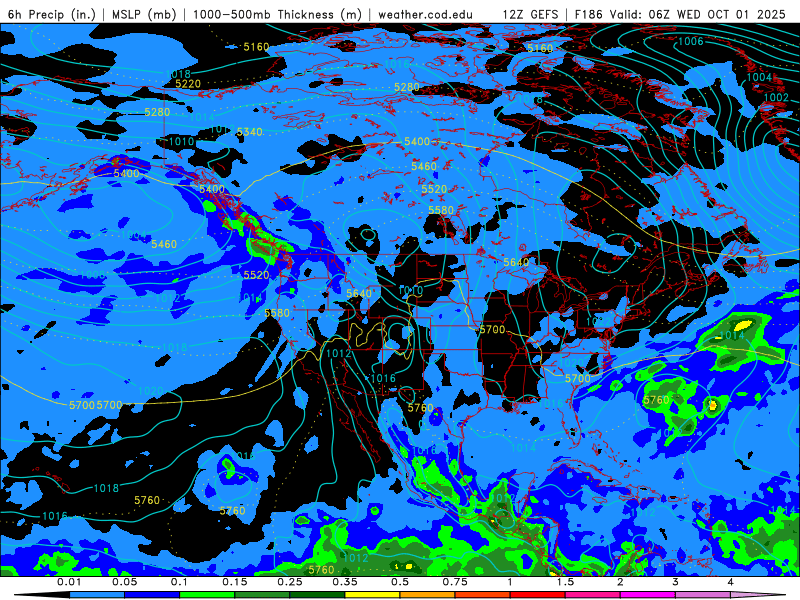Click the 0.5 legend value
Screen dimensions: 800x600
click(x=400, y=582)
